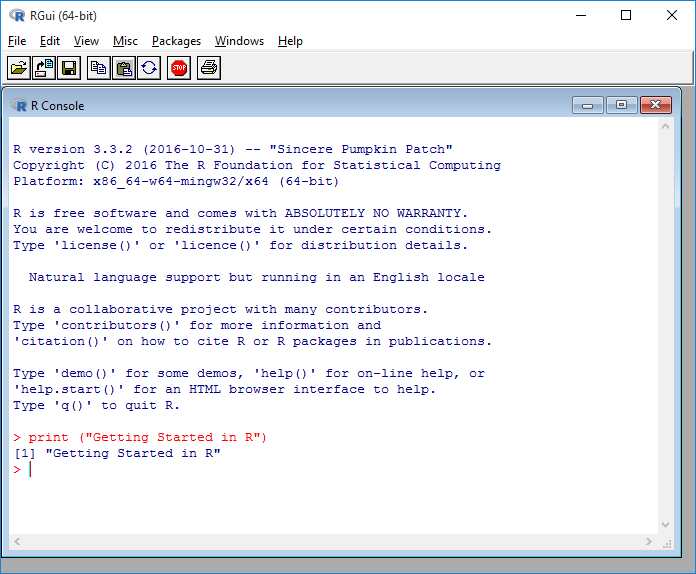Click the "Type 'license()'" line
696x574 pixels.
(240, 245)
